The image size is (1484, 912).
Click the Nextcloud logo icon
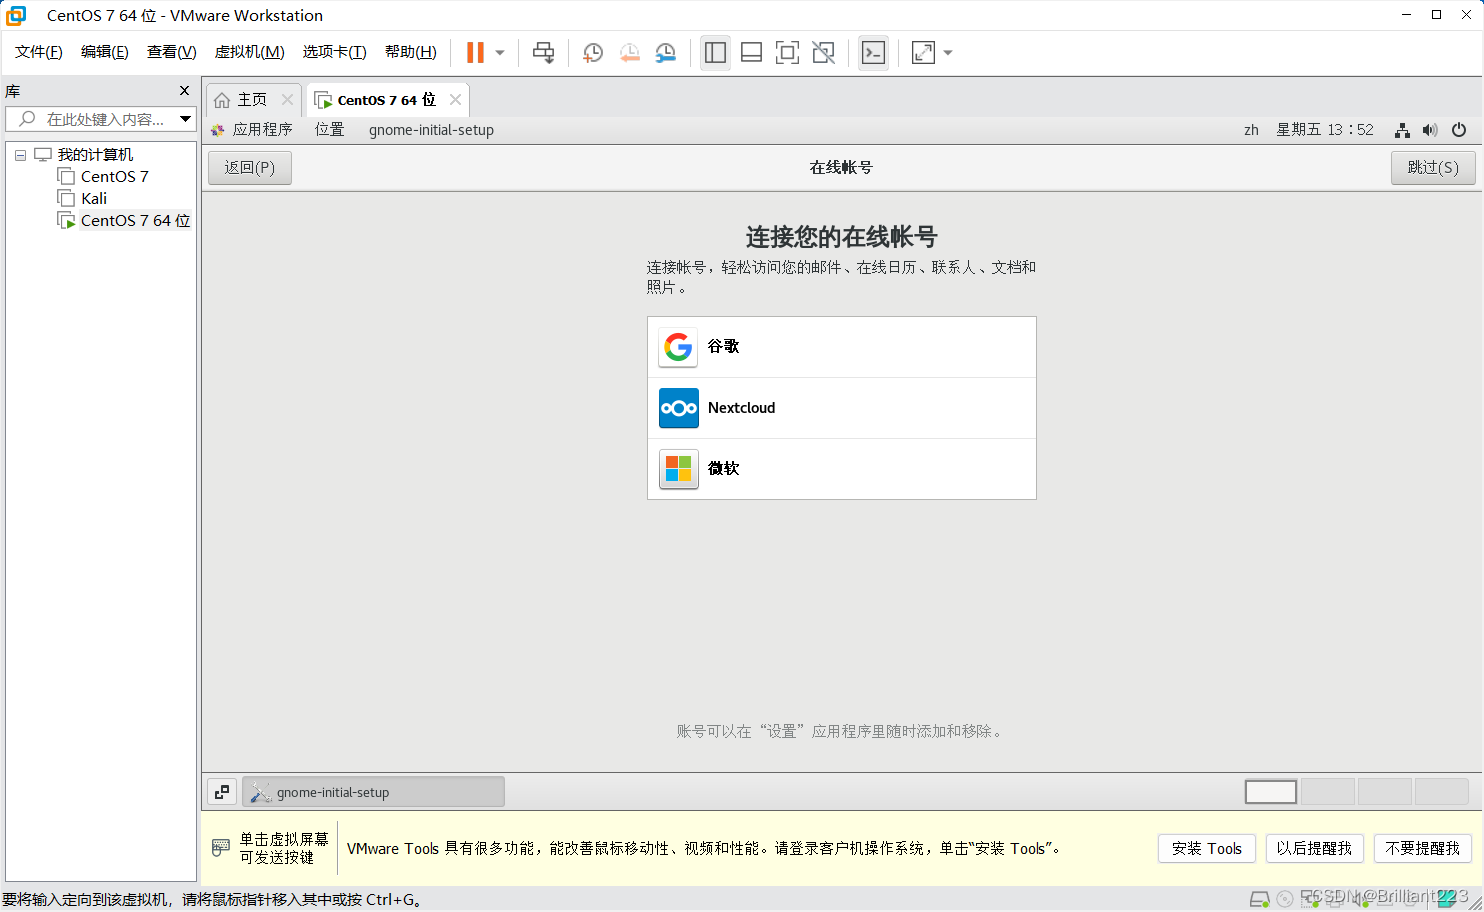(x=678, y=408)
